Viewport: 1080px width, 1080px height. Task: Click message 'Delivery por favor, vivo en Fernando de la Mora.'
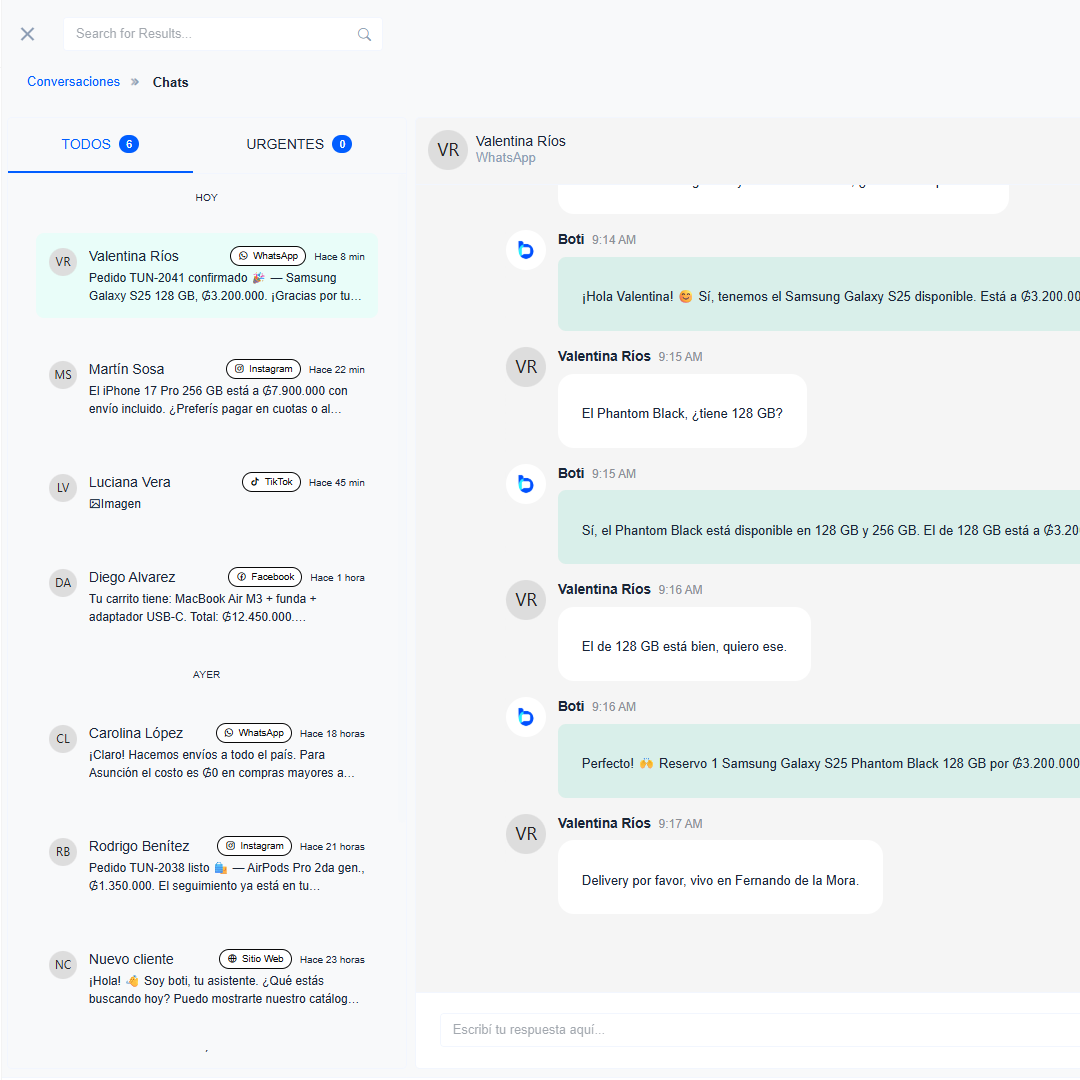(x=720, y=877)
